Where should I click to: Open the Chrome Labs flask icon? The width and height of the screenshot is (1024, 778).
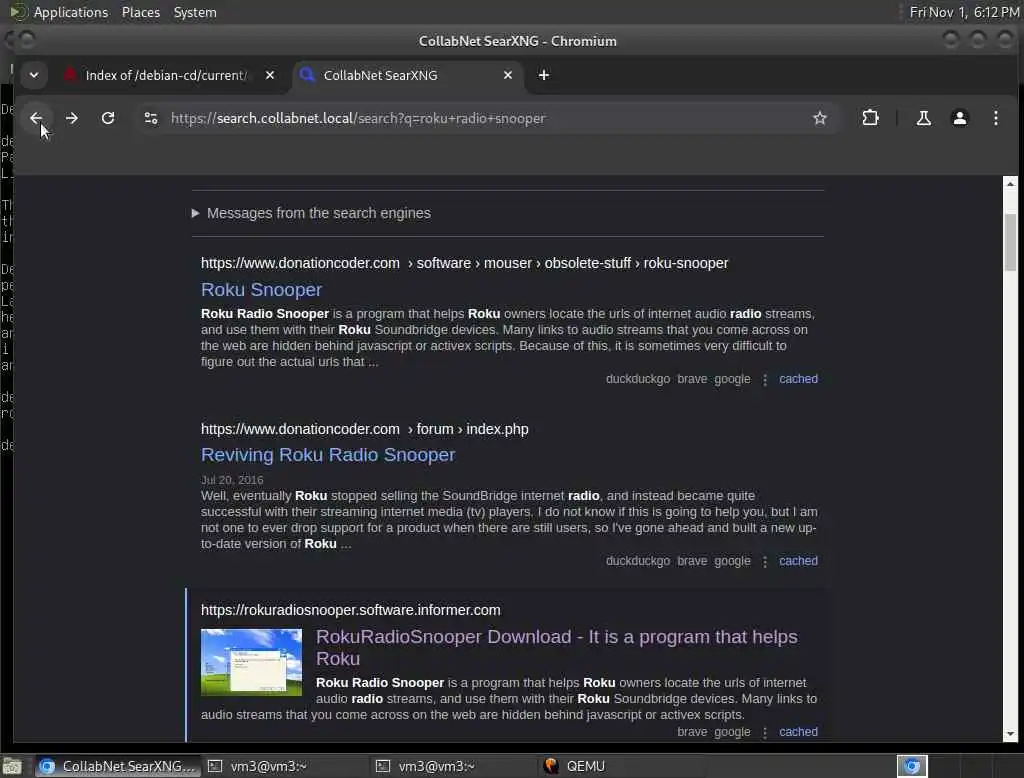click(x=923, y=118)
